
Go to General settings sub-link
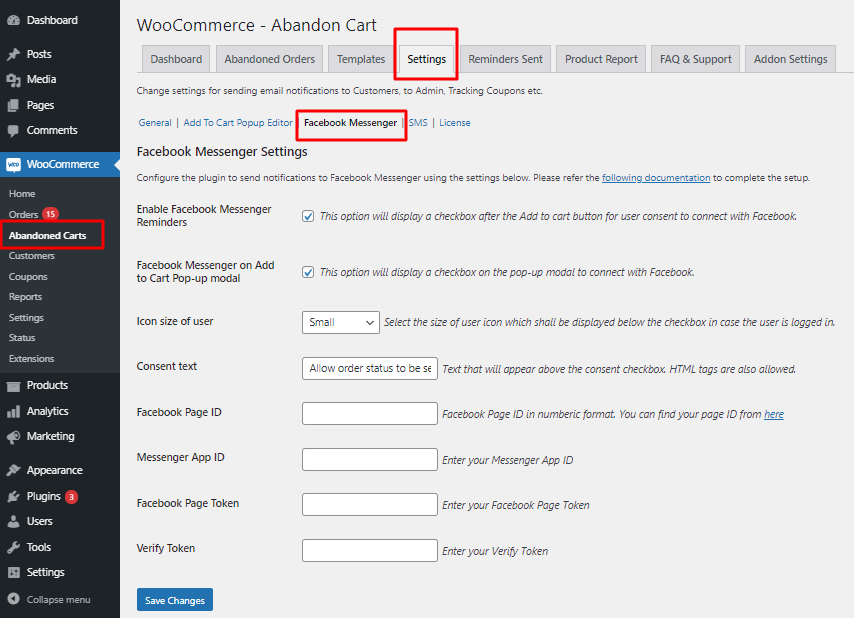[x=155, y=123]
